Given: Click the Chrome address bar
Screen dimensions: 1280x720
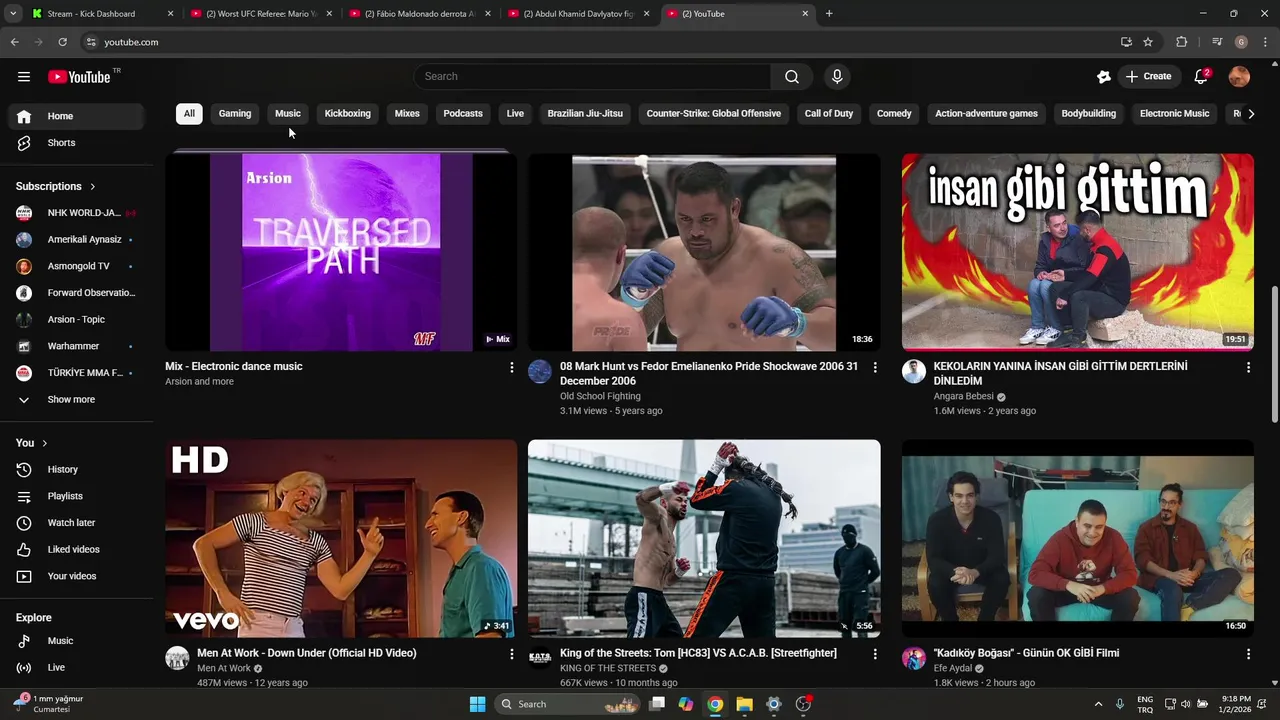Looking at the screenshot, I should (x=600, y=42).
